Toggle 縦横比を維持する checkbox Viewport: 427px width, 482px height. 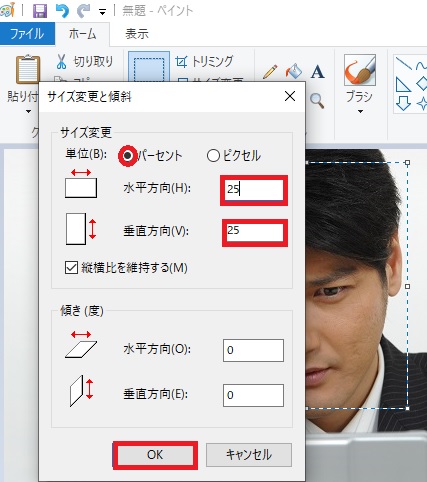[71, 267]
